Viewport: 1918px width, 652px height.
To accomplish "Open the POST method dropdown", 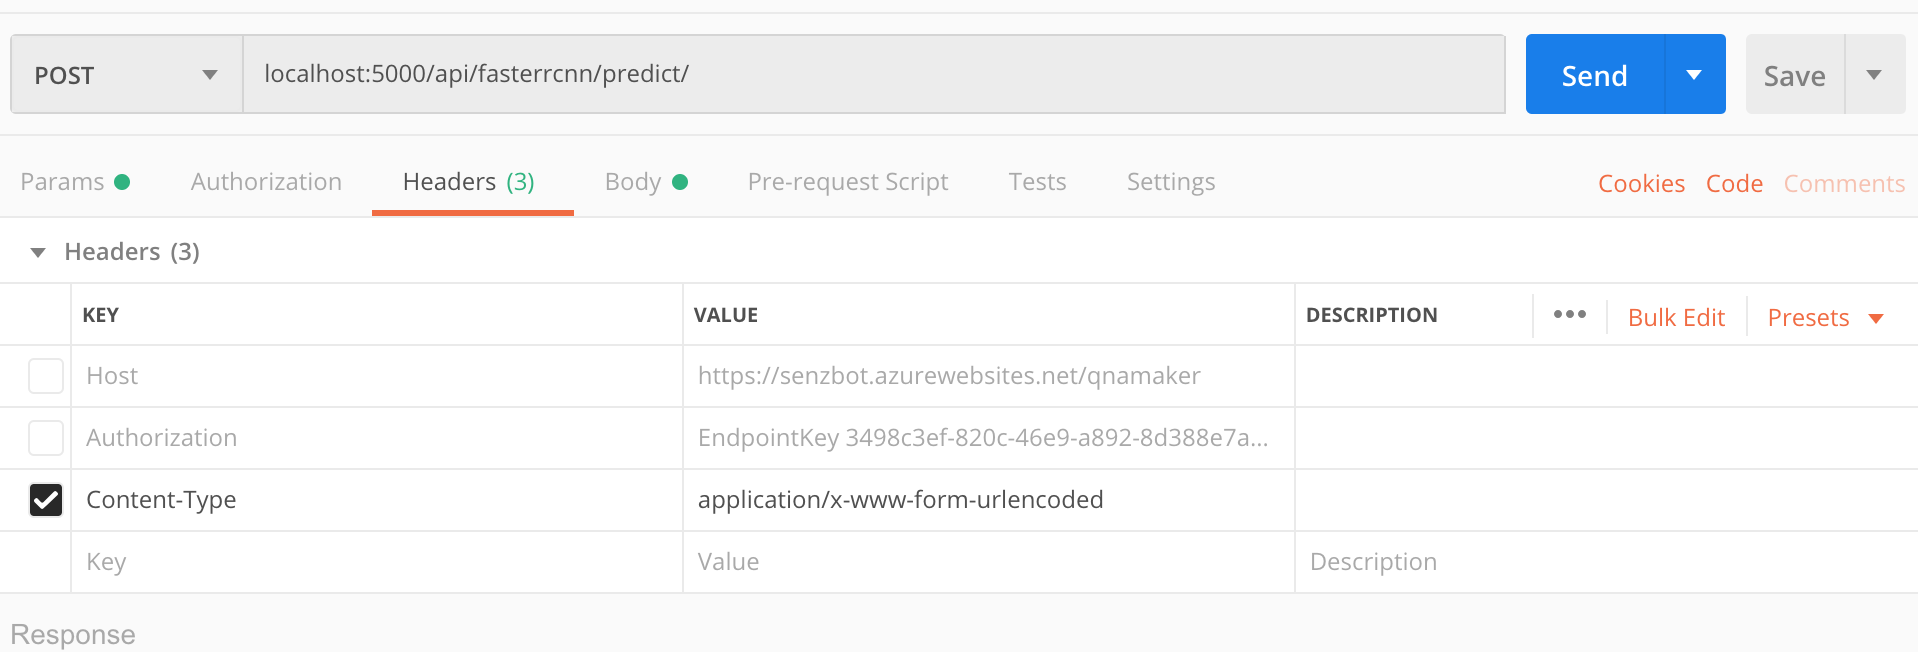I will (x=126, y=75).
